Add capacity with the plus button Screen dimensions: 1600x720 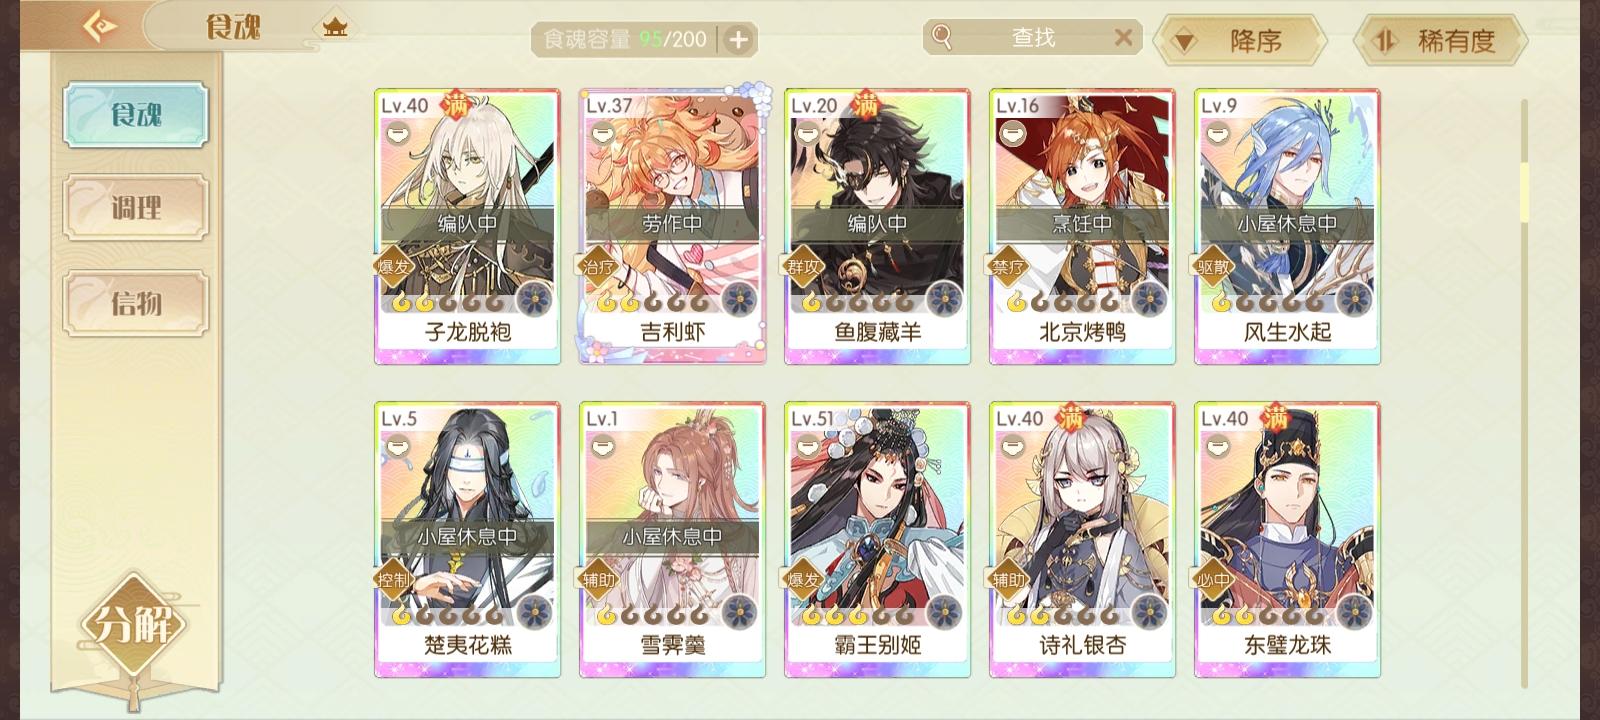[x=738, y=40]
